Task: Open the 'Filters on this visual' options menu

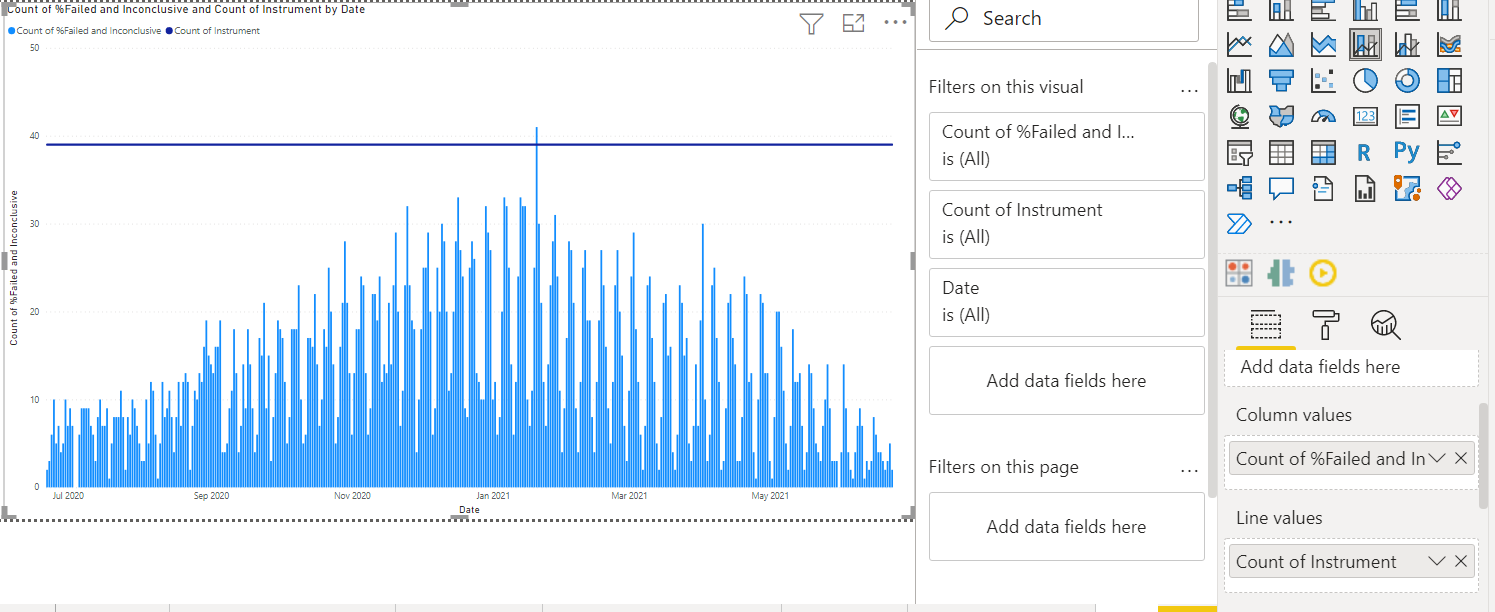Action: point(1189,90)
